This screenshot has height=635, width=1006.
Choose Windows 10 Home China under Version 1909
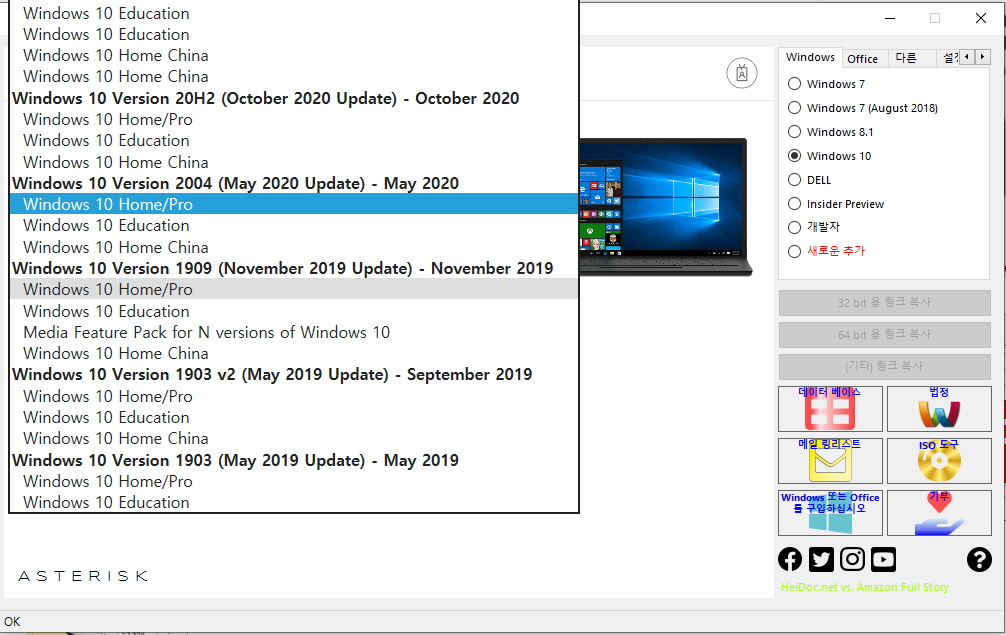(294, 353)
